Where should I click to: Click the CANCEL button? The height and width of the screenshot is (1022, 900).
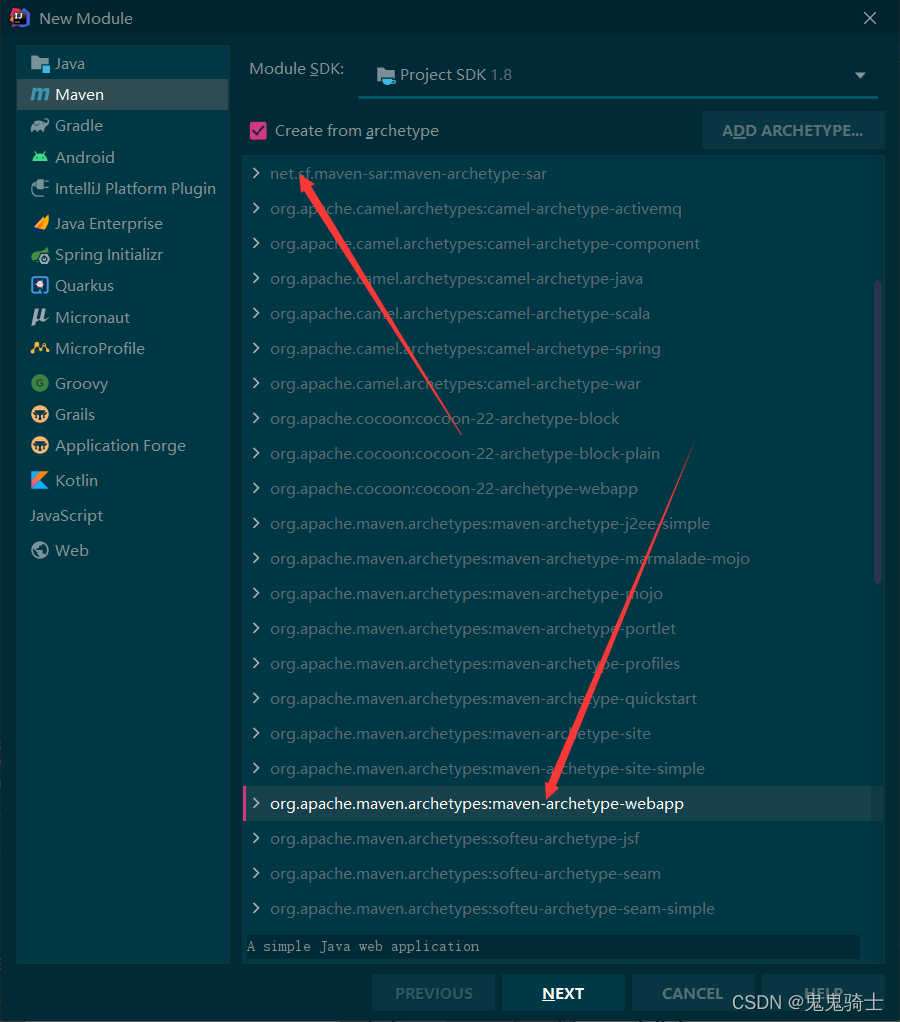(692, 993)
